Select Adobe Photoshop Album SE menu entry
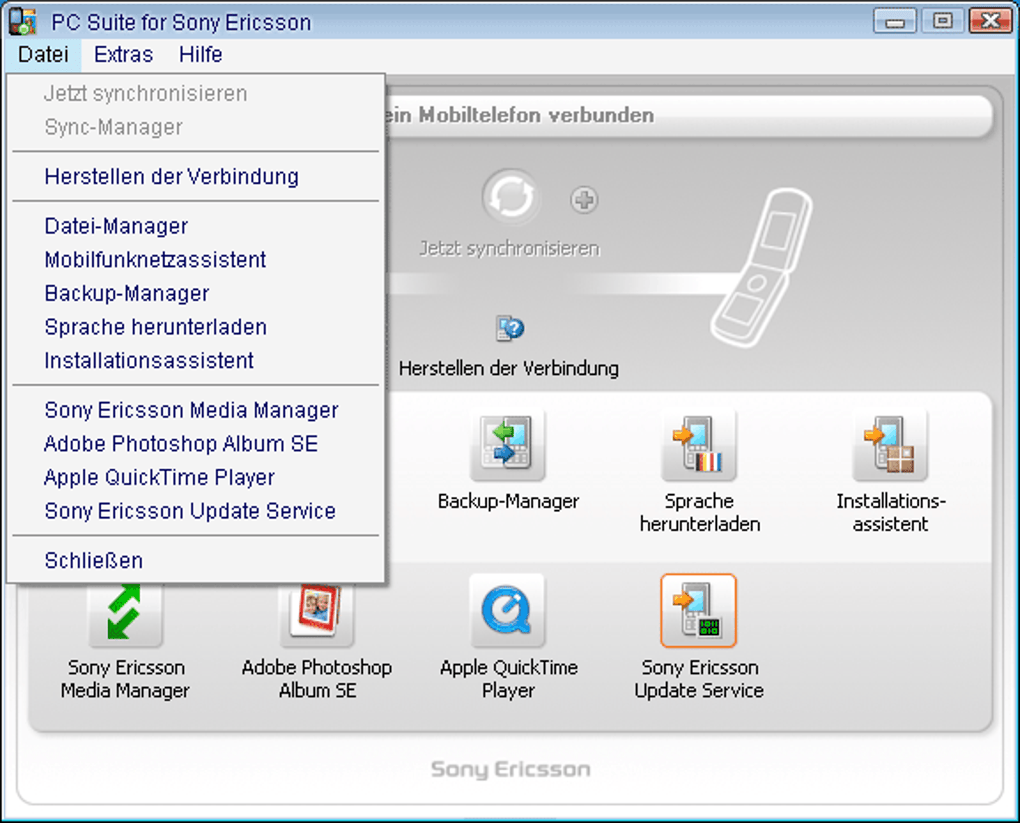Image resolution: width=1020 pixels, height=823 pixels. (x=195, y=444)
